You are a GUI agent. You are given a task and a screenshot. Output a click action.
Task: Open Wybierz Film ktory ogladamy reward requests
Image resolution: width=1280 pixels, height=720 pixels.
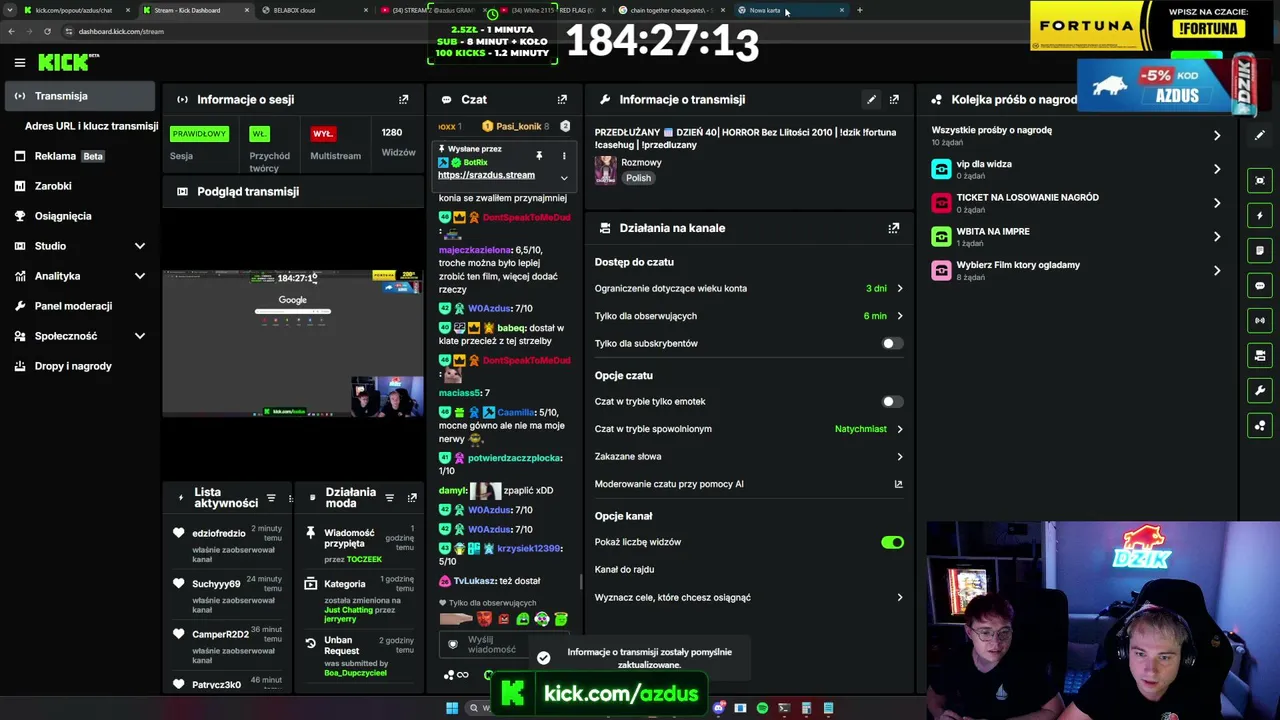pos(1077,270)
